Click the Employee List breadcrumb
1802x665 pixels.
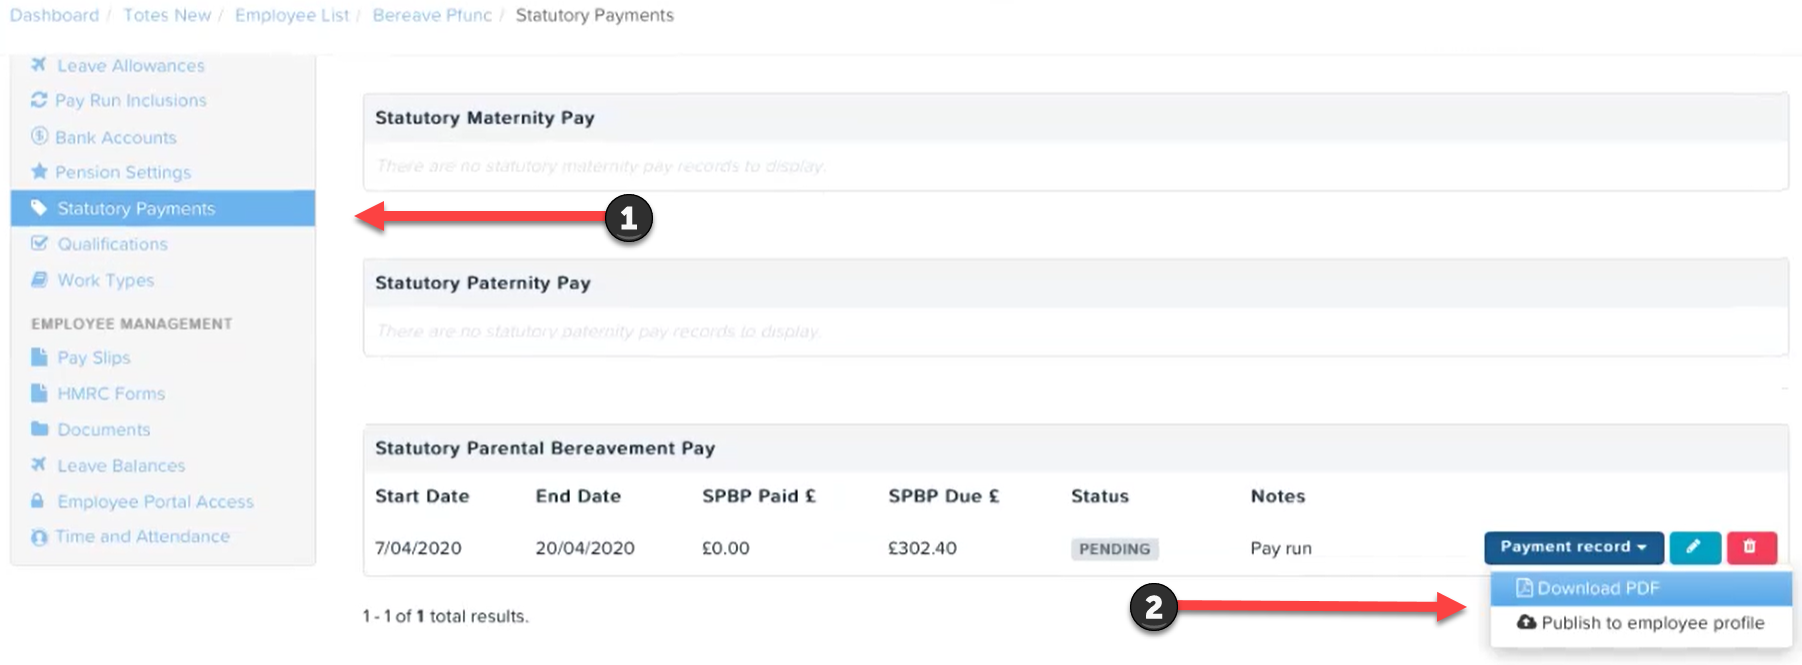coord(292,15)
